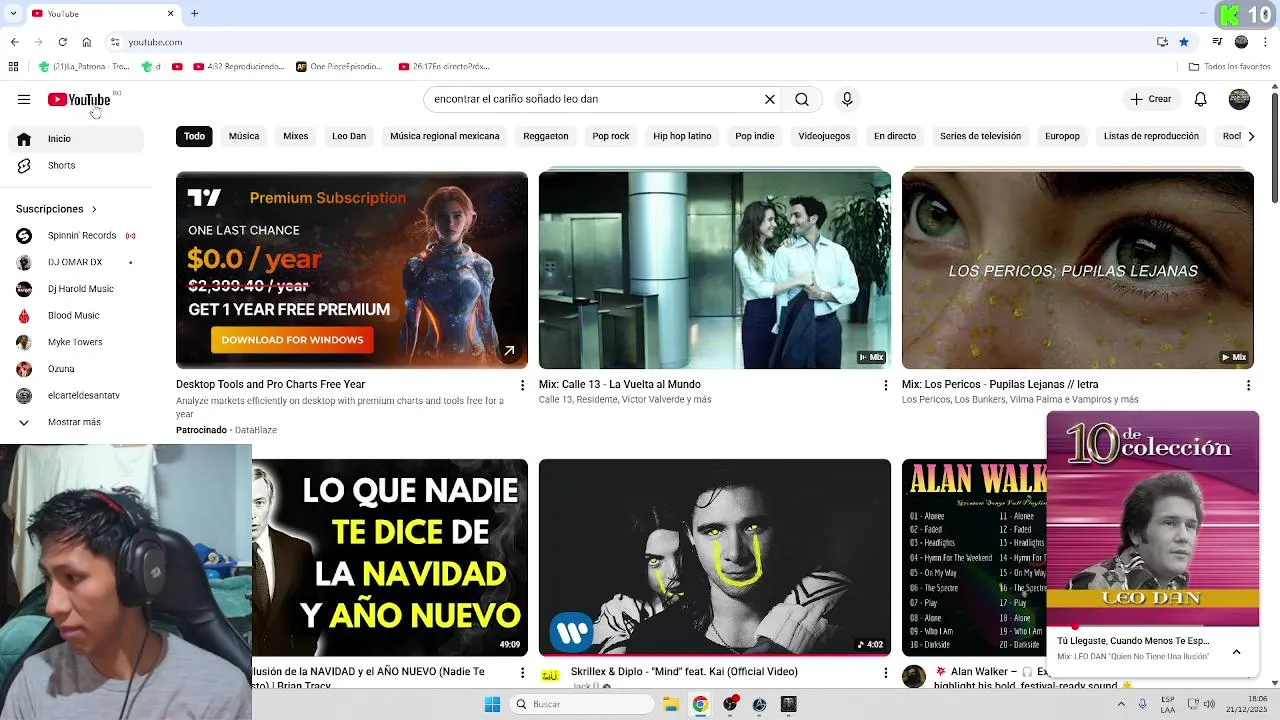Select the Europop chip
This screenshot has height=720, width=1280.
coord(1062,136)
